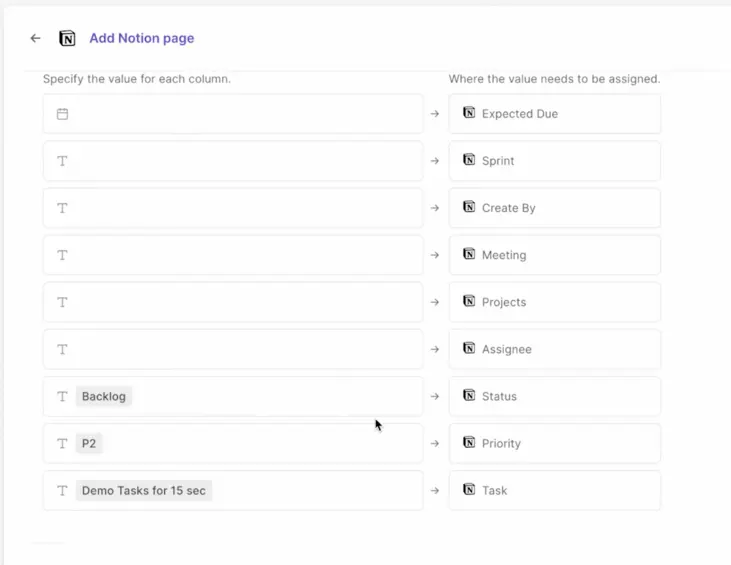This screenshot has height=565, width=731.
Task: Open the Status target column field
Action: [x=555, y=396]
